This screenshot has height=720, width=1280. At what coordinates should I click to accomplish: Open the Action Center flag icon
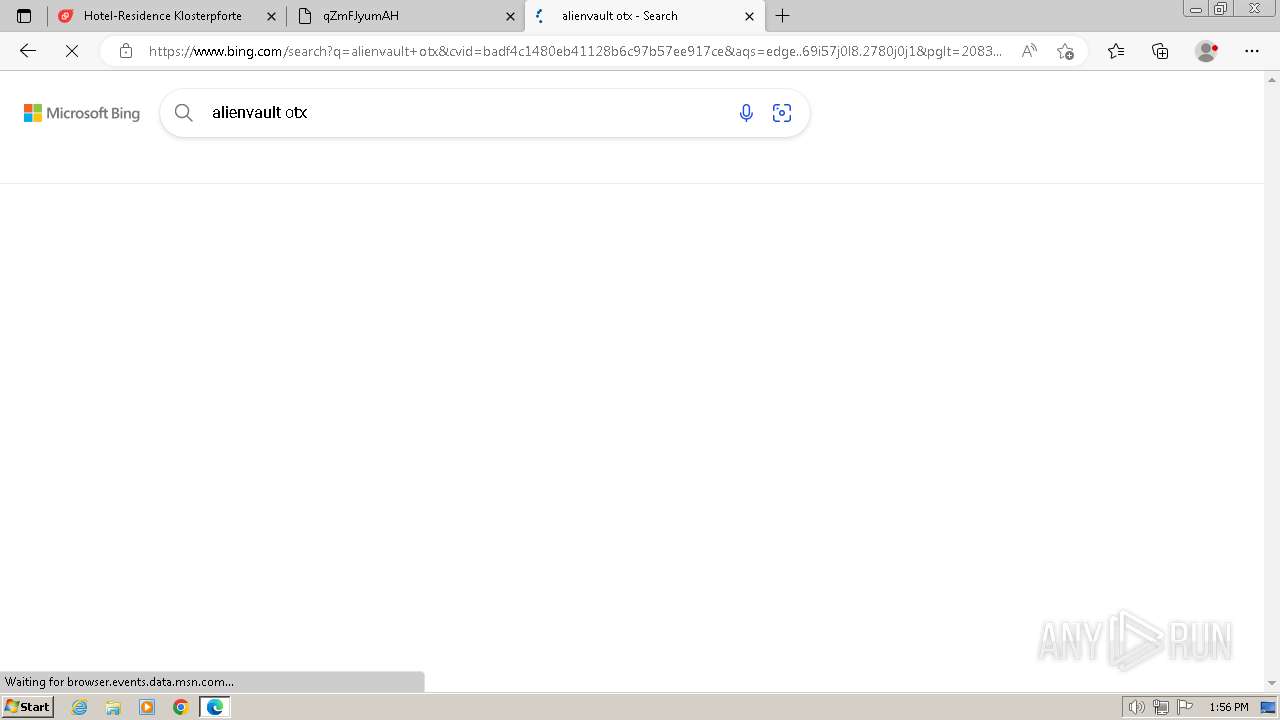[x=1185, y=707]
